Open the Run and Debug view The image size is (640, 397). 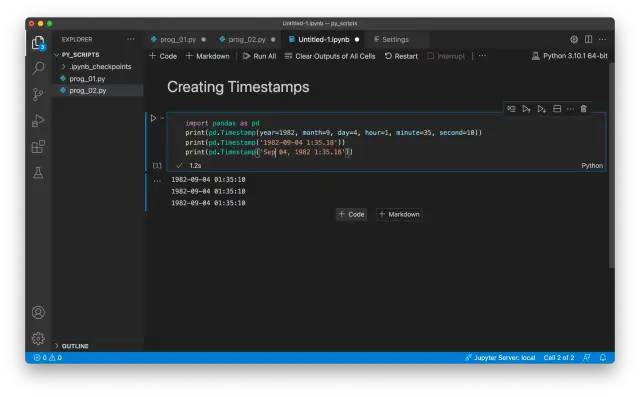point(38,120)
